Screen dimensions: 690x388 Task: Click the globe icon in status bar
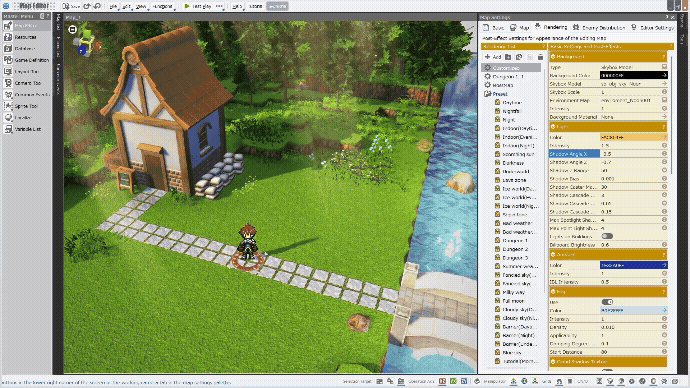point(524,381)
